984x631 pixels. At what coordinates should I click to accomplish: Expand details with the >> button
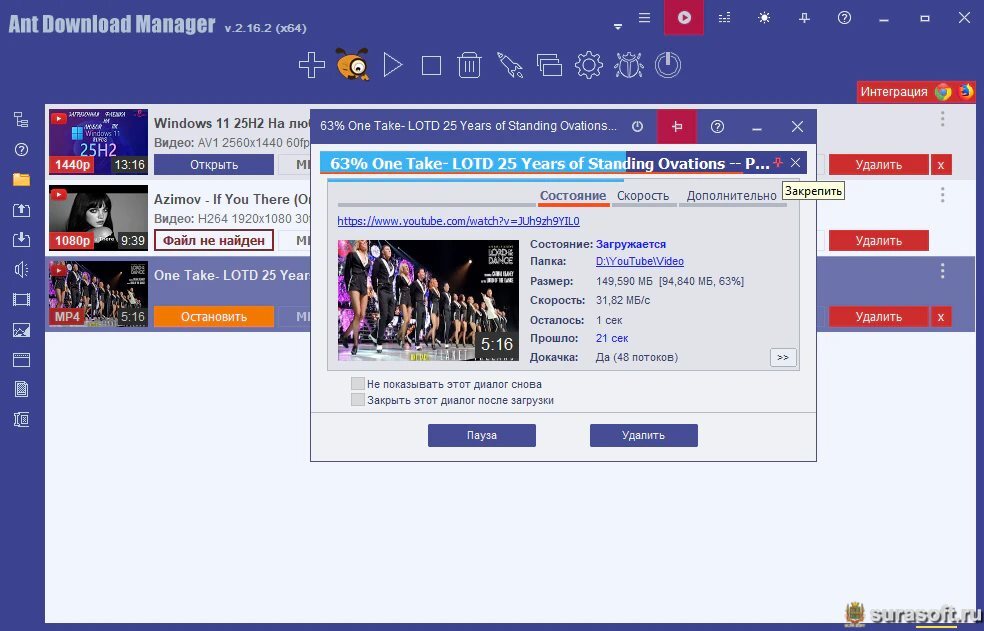pos(783,357)
